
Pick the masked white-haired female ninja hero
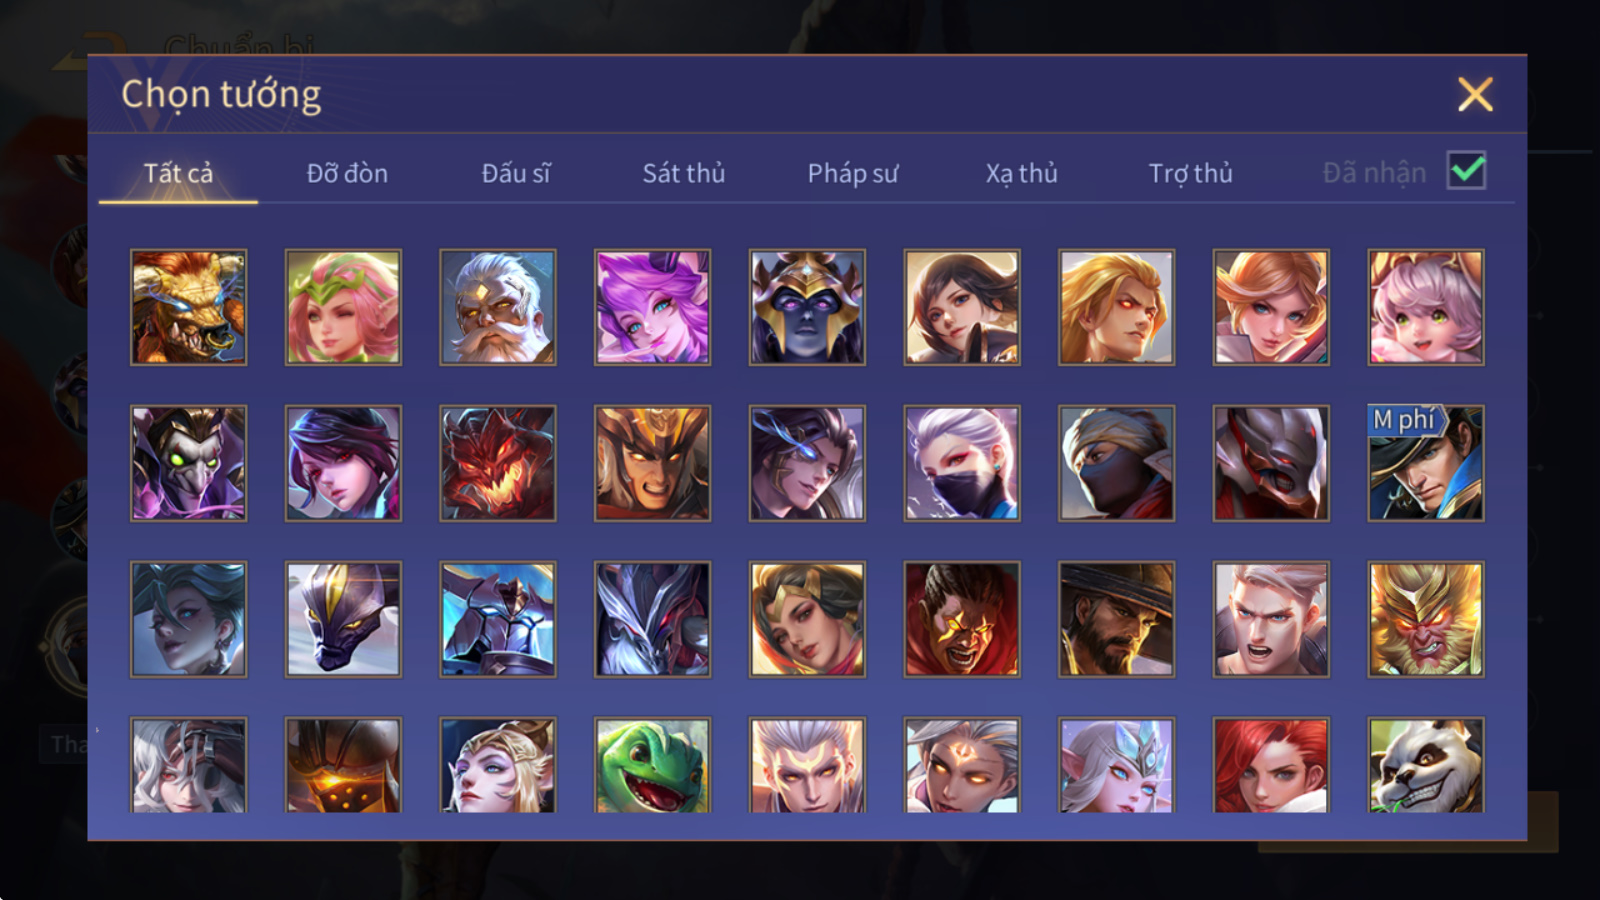tap(962, 463)
